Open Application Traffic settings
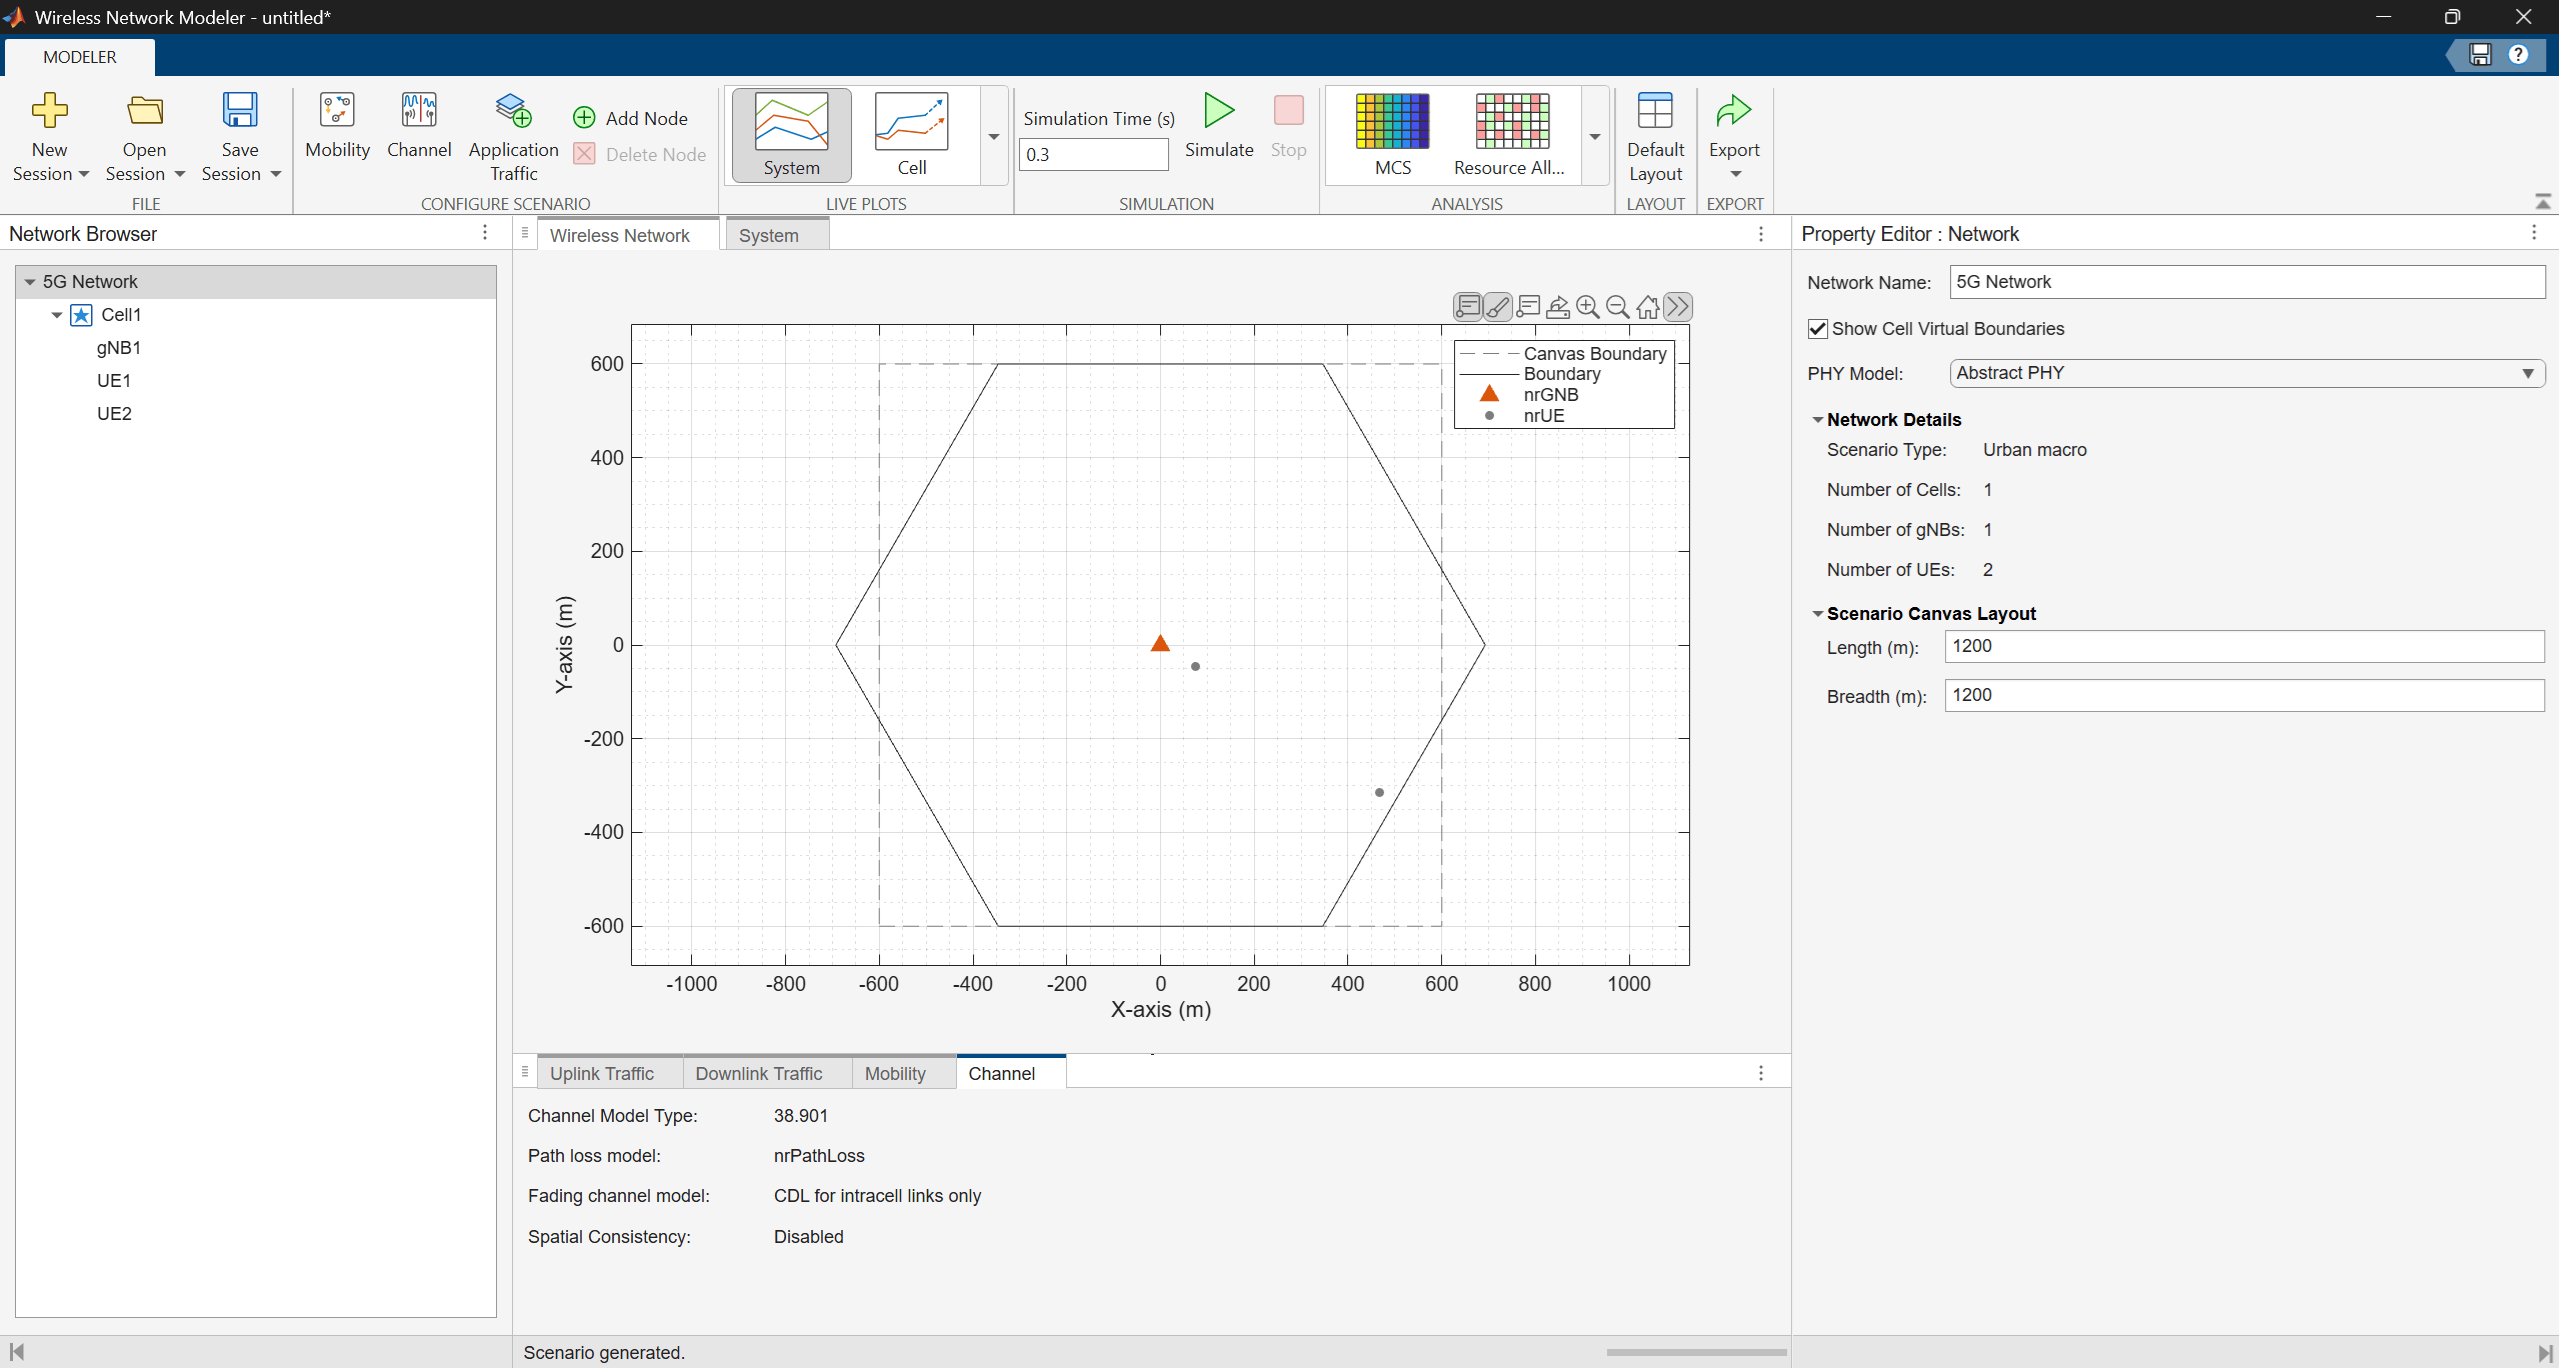 coord(513,137)
